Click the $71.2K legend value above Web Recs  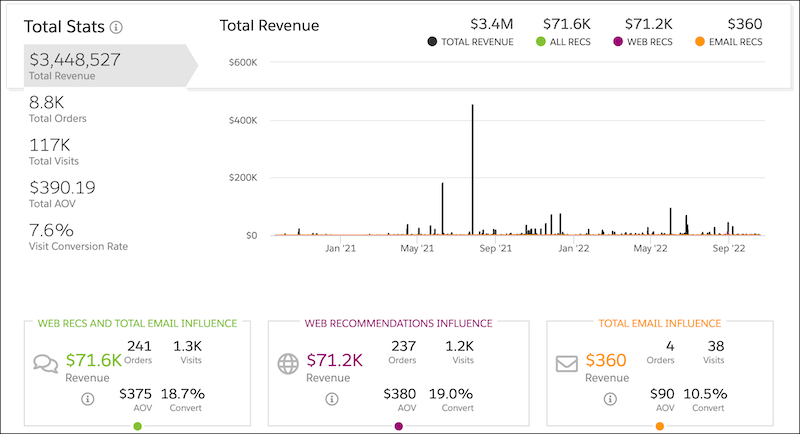648,24
